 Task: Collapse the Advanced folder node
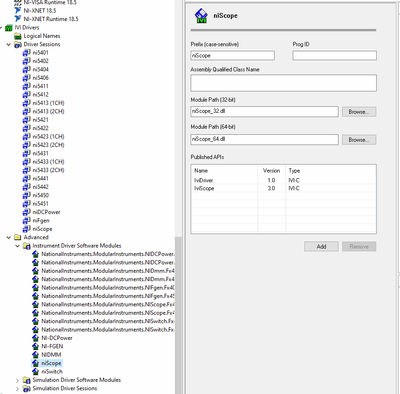pyautogui.click(x=9, y=237)
